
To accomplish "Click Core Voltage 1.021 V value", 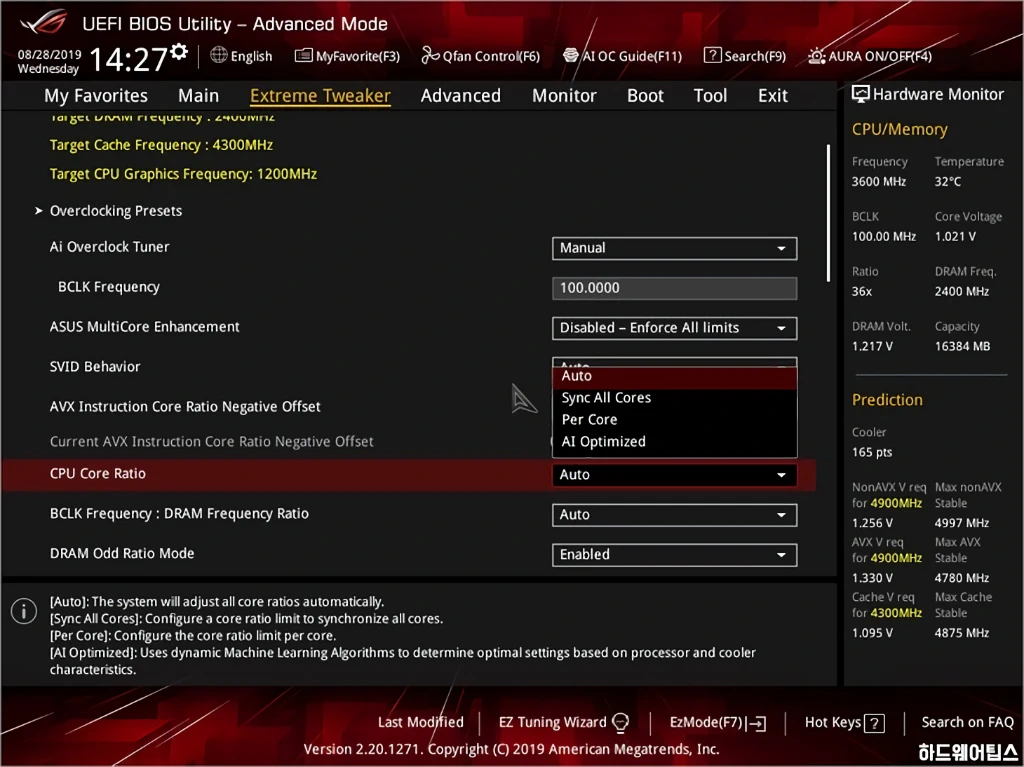I will coord(955,237).
